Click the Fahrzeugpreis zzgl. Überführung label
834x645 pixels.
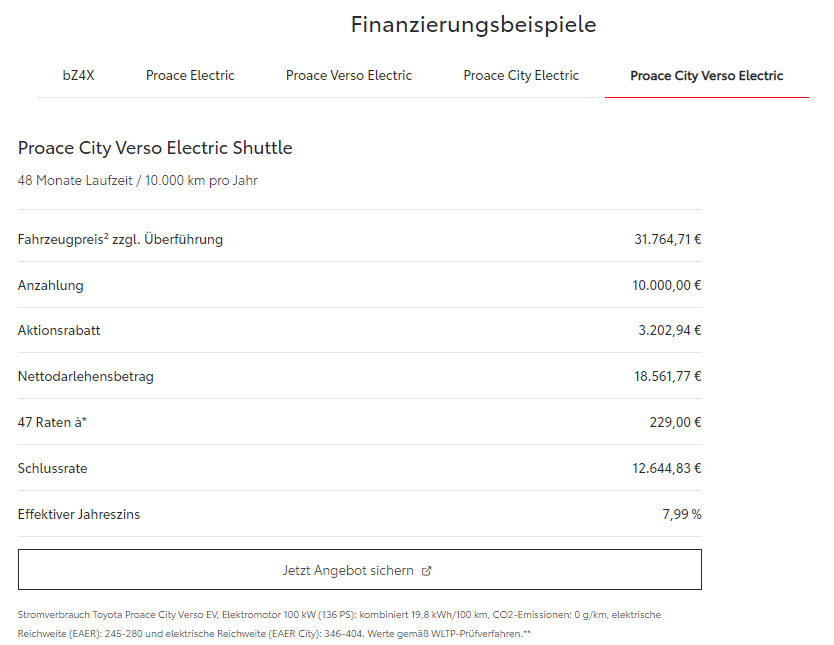(x=120, y=240)
